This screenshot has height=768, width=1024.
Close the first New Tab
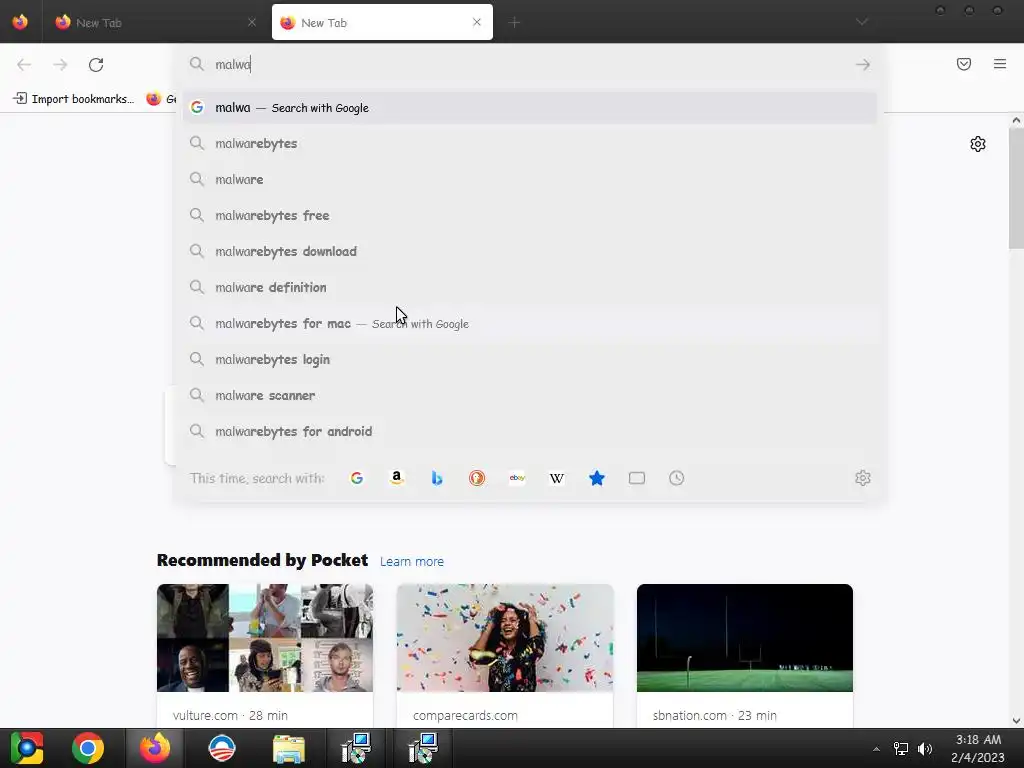(x=251, y=22)
